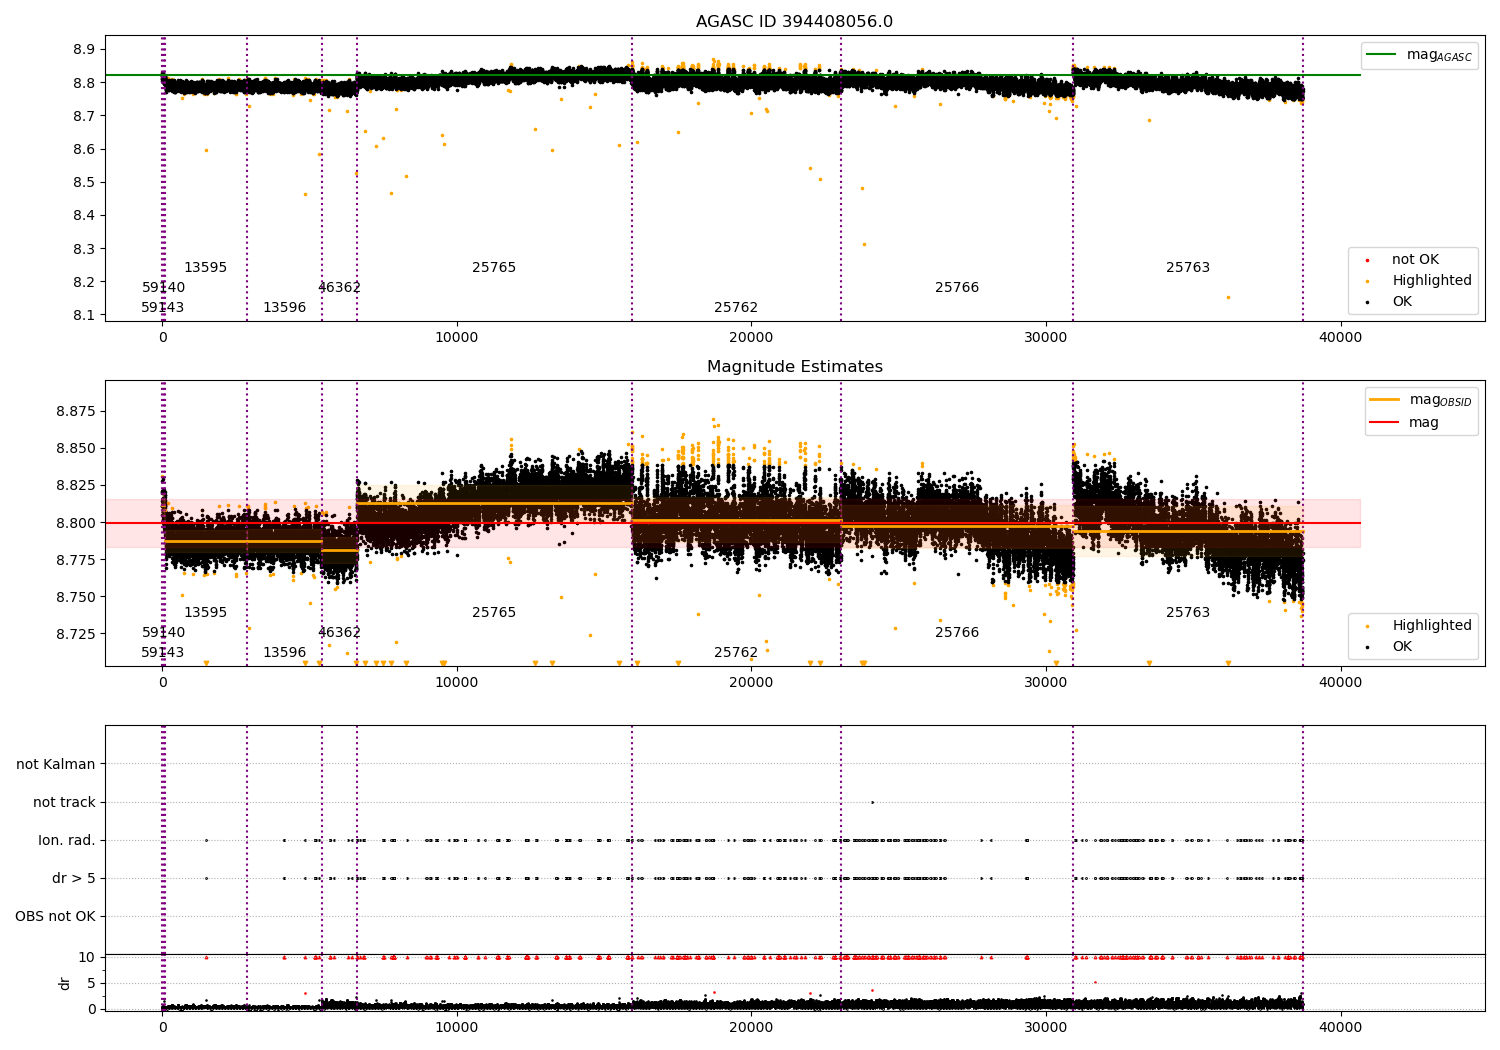
Task: Click the 'not track' axis label
Action: 64,803
